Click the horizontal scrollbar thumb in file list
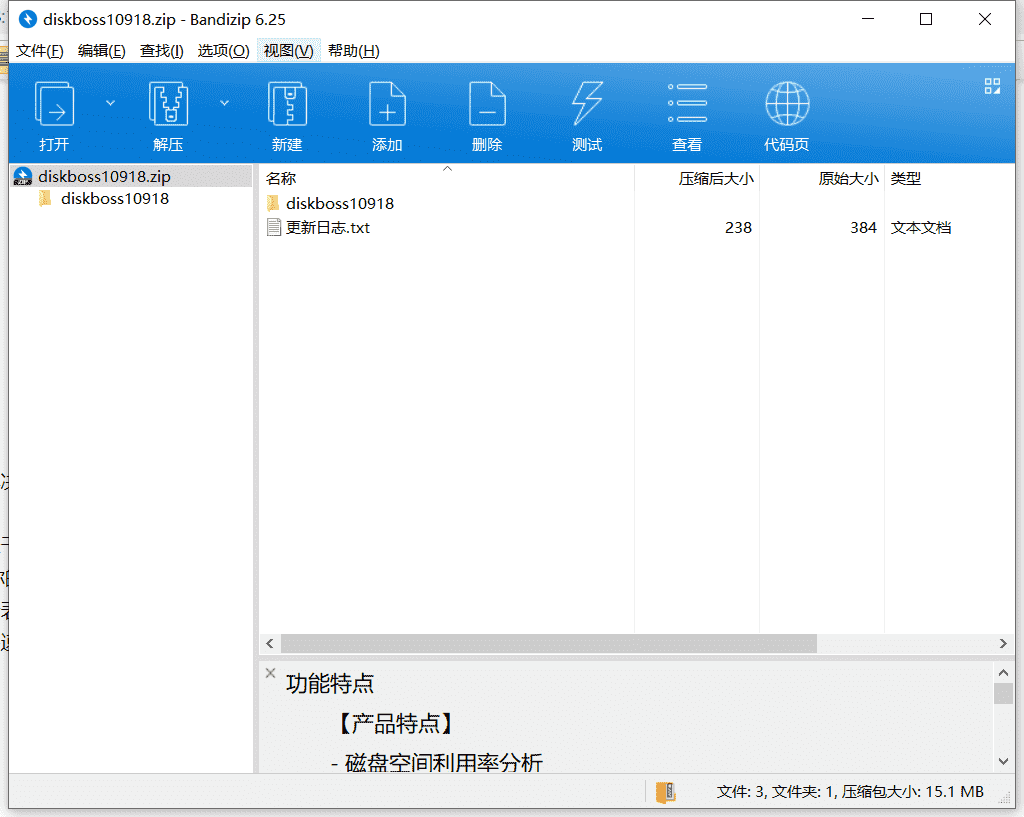This screenshot has height=817, width=1024. point(549,643)
